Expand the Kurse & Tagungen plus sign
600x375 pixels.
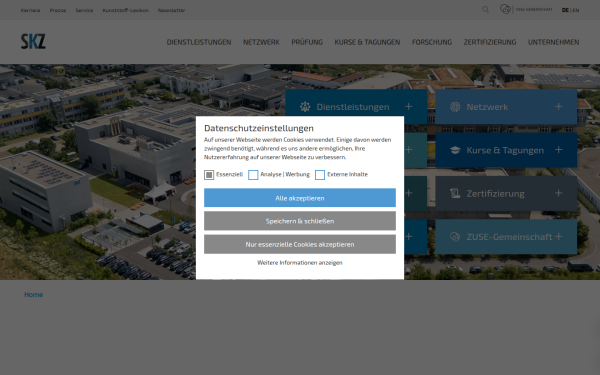coord(559,150)
